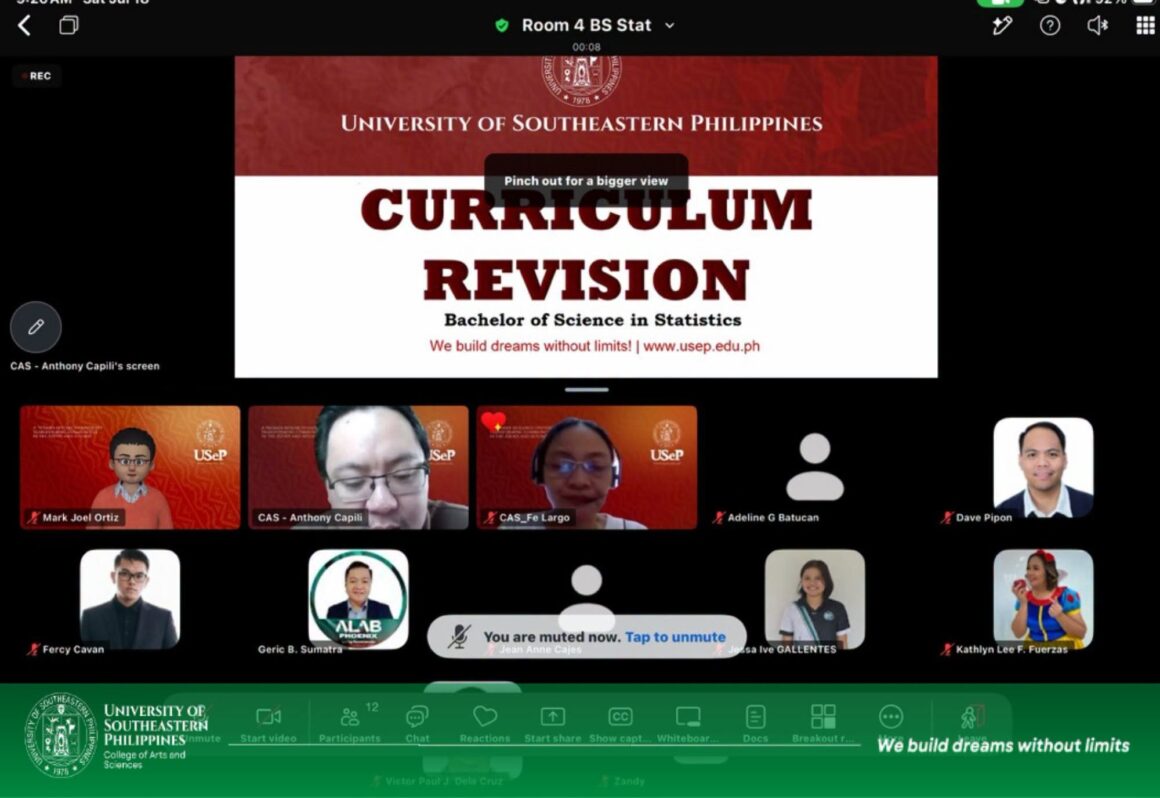Expand the Room 4 BS Stat dropdown
Viewport: 1160px width, 798px height.
[x=670, y=25]
